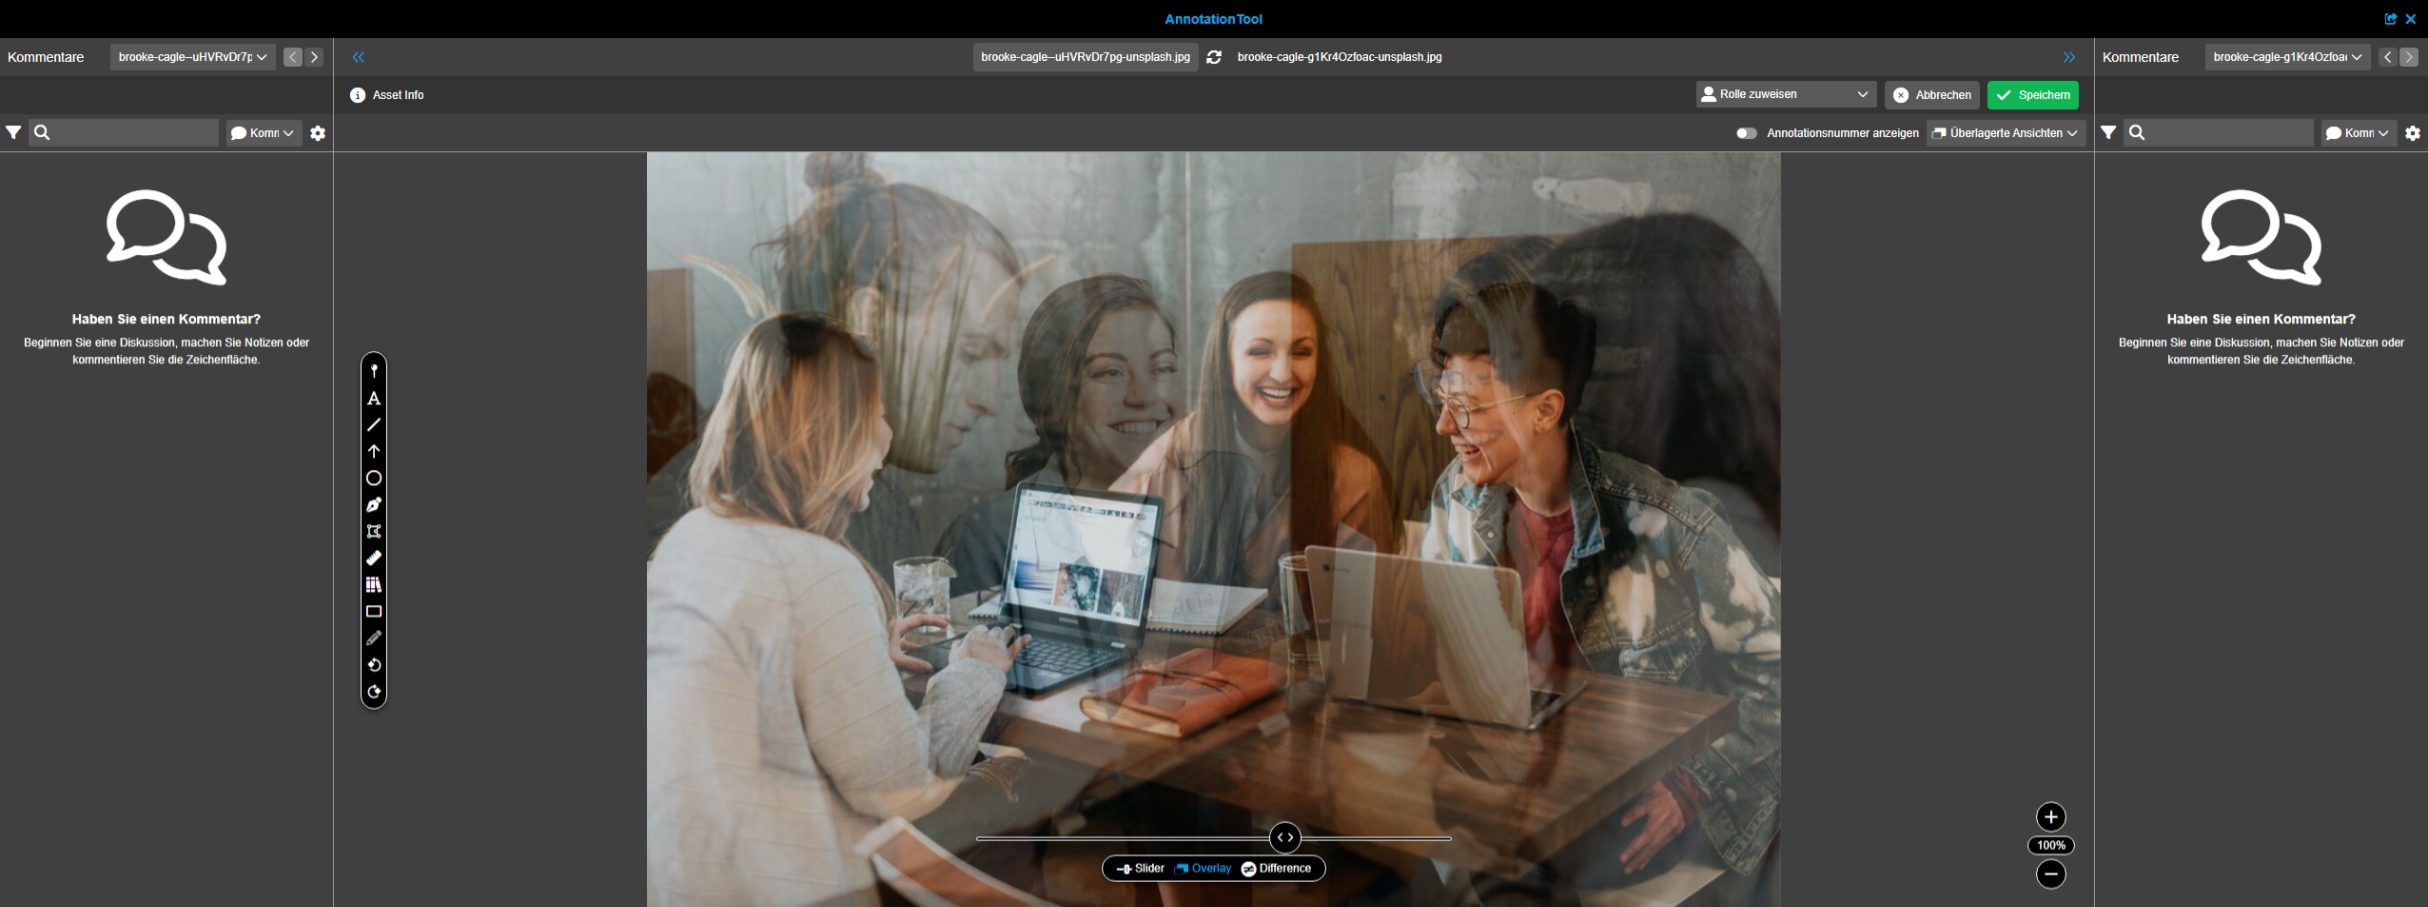Image resolution: width=2428 pixels, height=907 pixels.
Task: Open the books library tool
Action: point(374,585)
